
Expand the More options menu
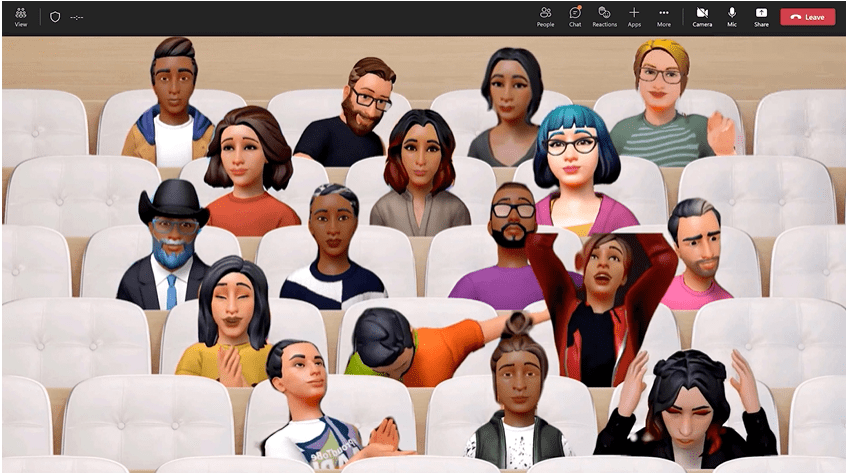click(x=664, y=16)
